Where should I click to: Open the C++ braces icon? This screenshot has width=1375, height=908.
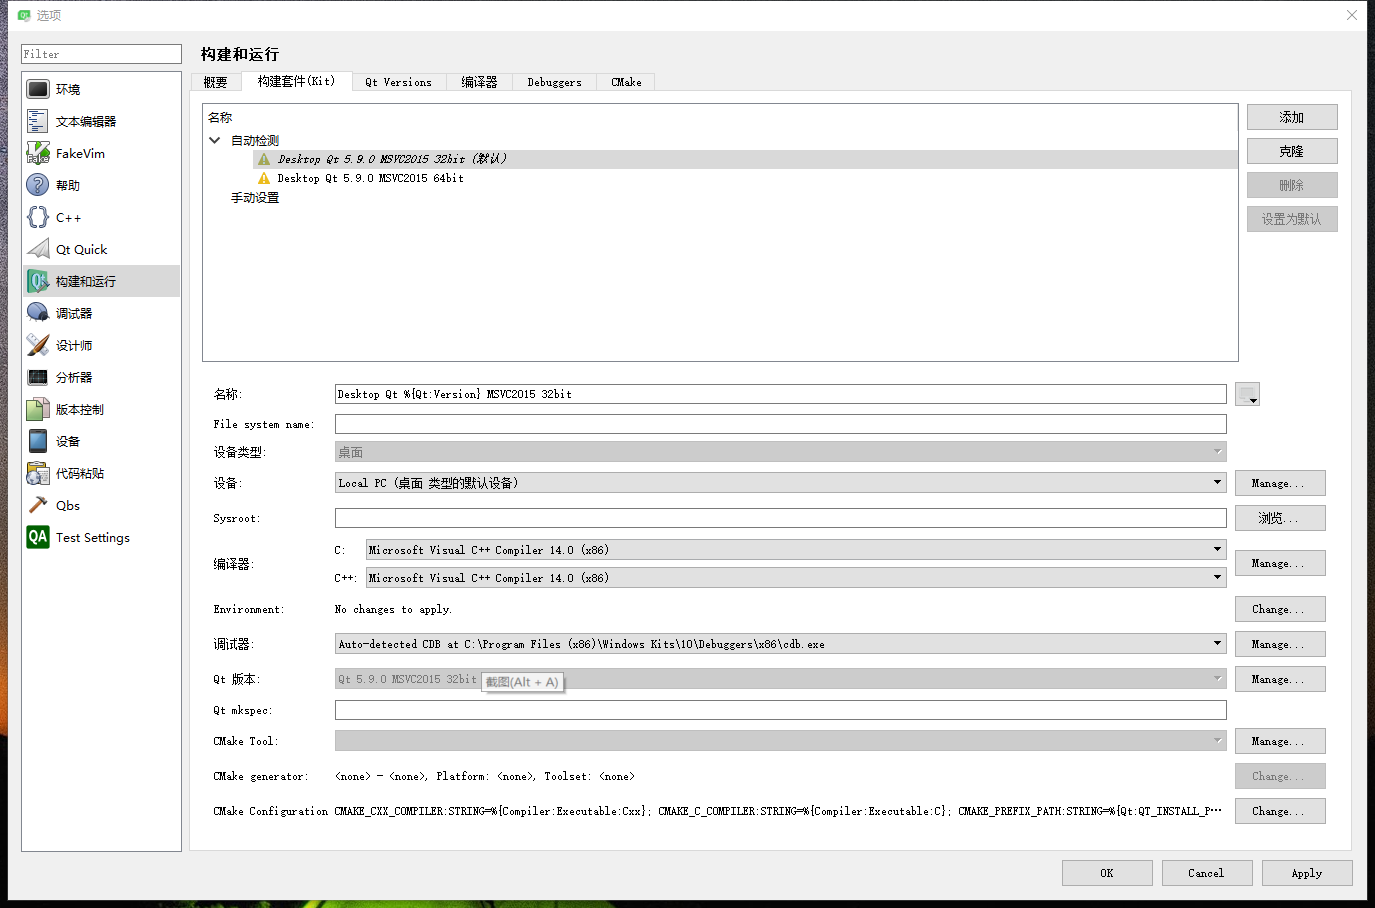(38, 217)
